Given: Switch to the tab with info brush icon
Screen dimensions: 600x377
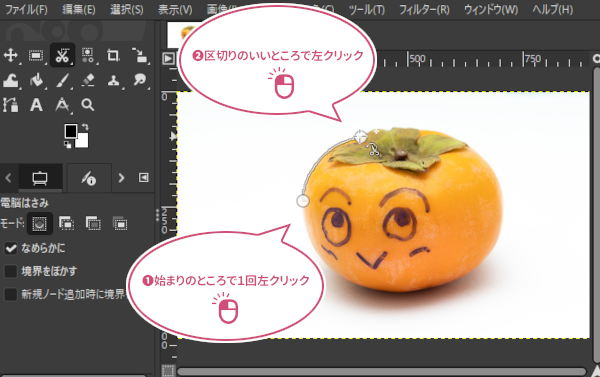Looking at the screenshot, I should (89, 178).
